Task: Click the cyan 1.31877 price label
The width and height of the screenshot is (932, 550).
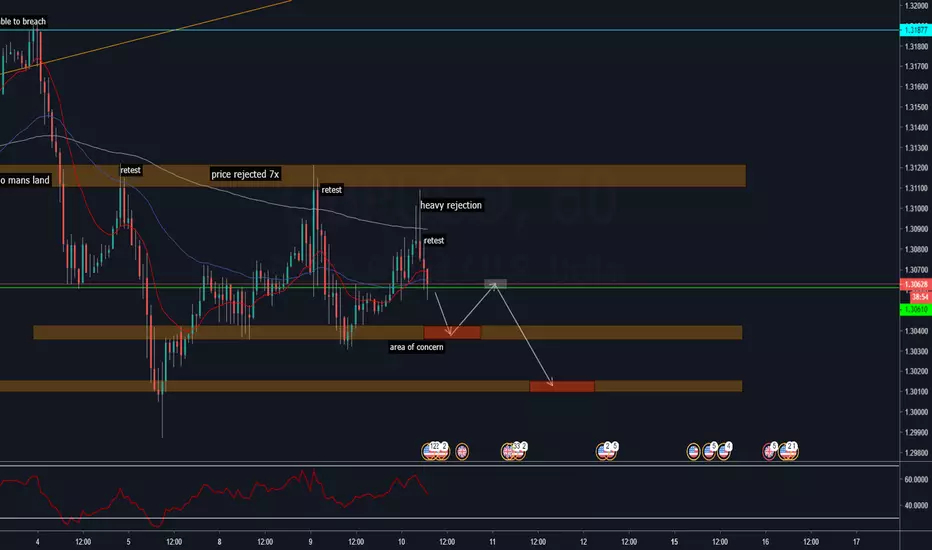Action: (x=915, y=30)
